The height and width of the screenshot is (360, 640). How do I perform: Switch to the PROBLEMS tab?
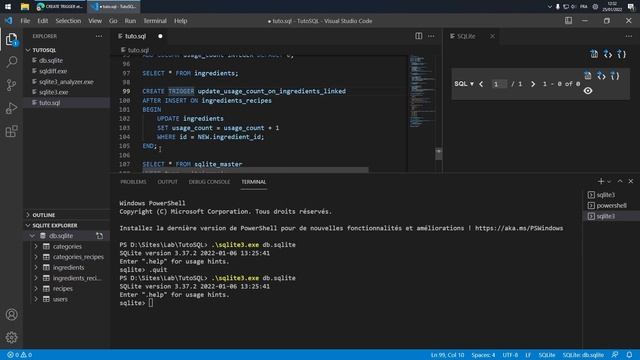pyautogui.click(x=133, y=182)
